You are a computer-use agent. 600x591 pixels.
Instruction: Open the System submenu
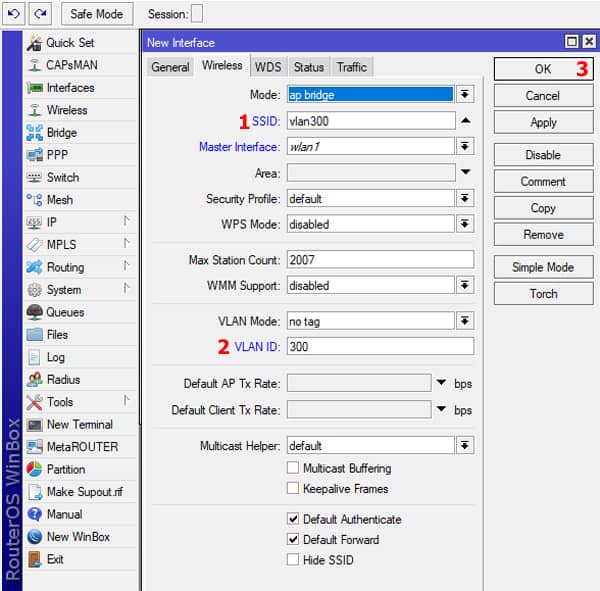[81, 290]
